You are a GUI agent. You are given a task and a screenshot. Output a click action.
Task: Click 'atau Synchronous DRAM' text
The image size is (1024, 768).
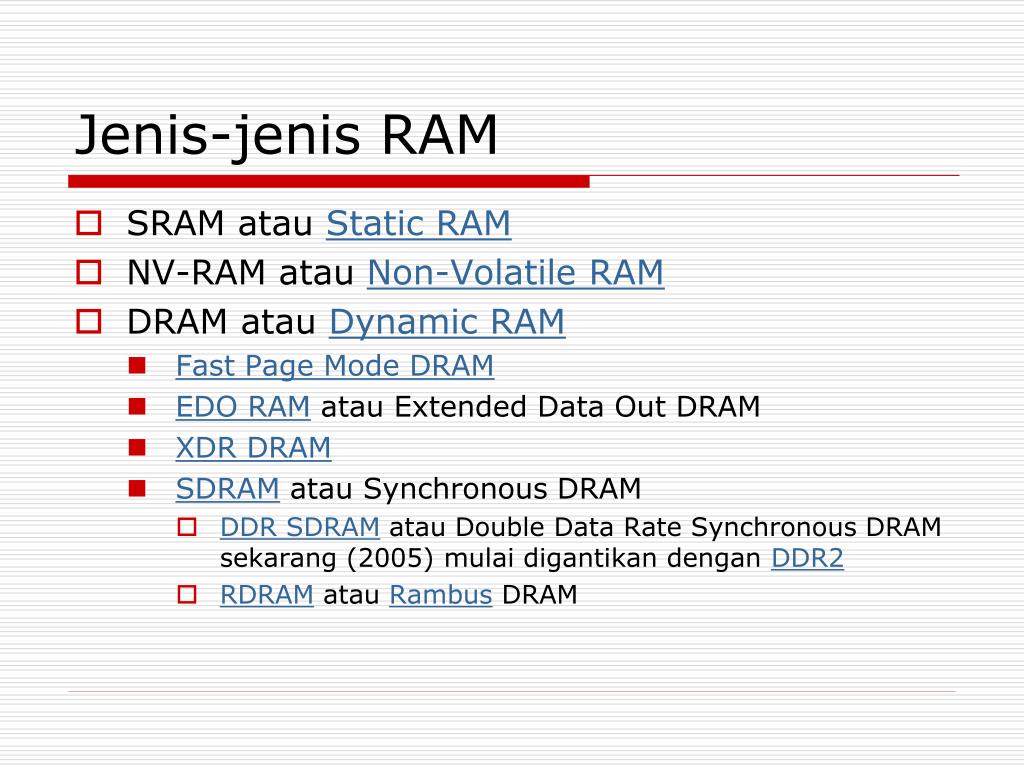[x=466, y=488]
